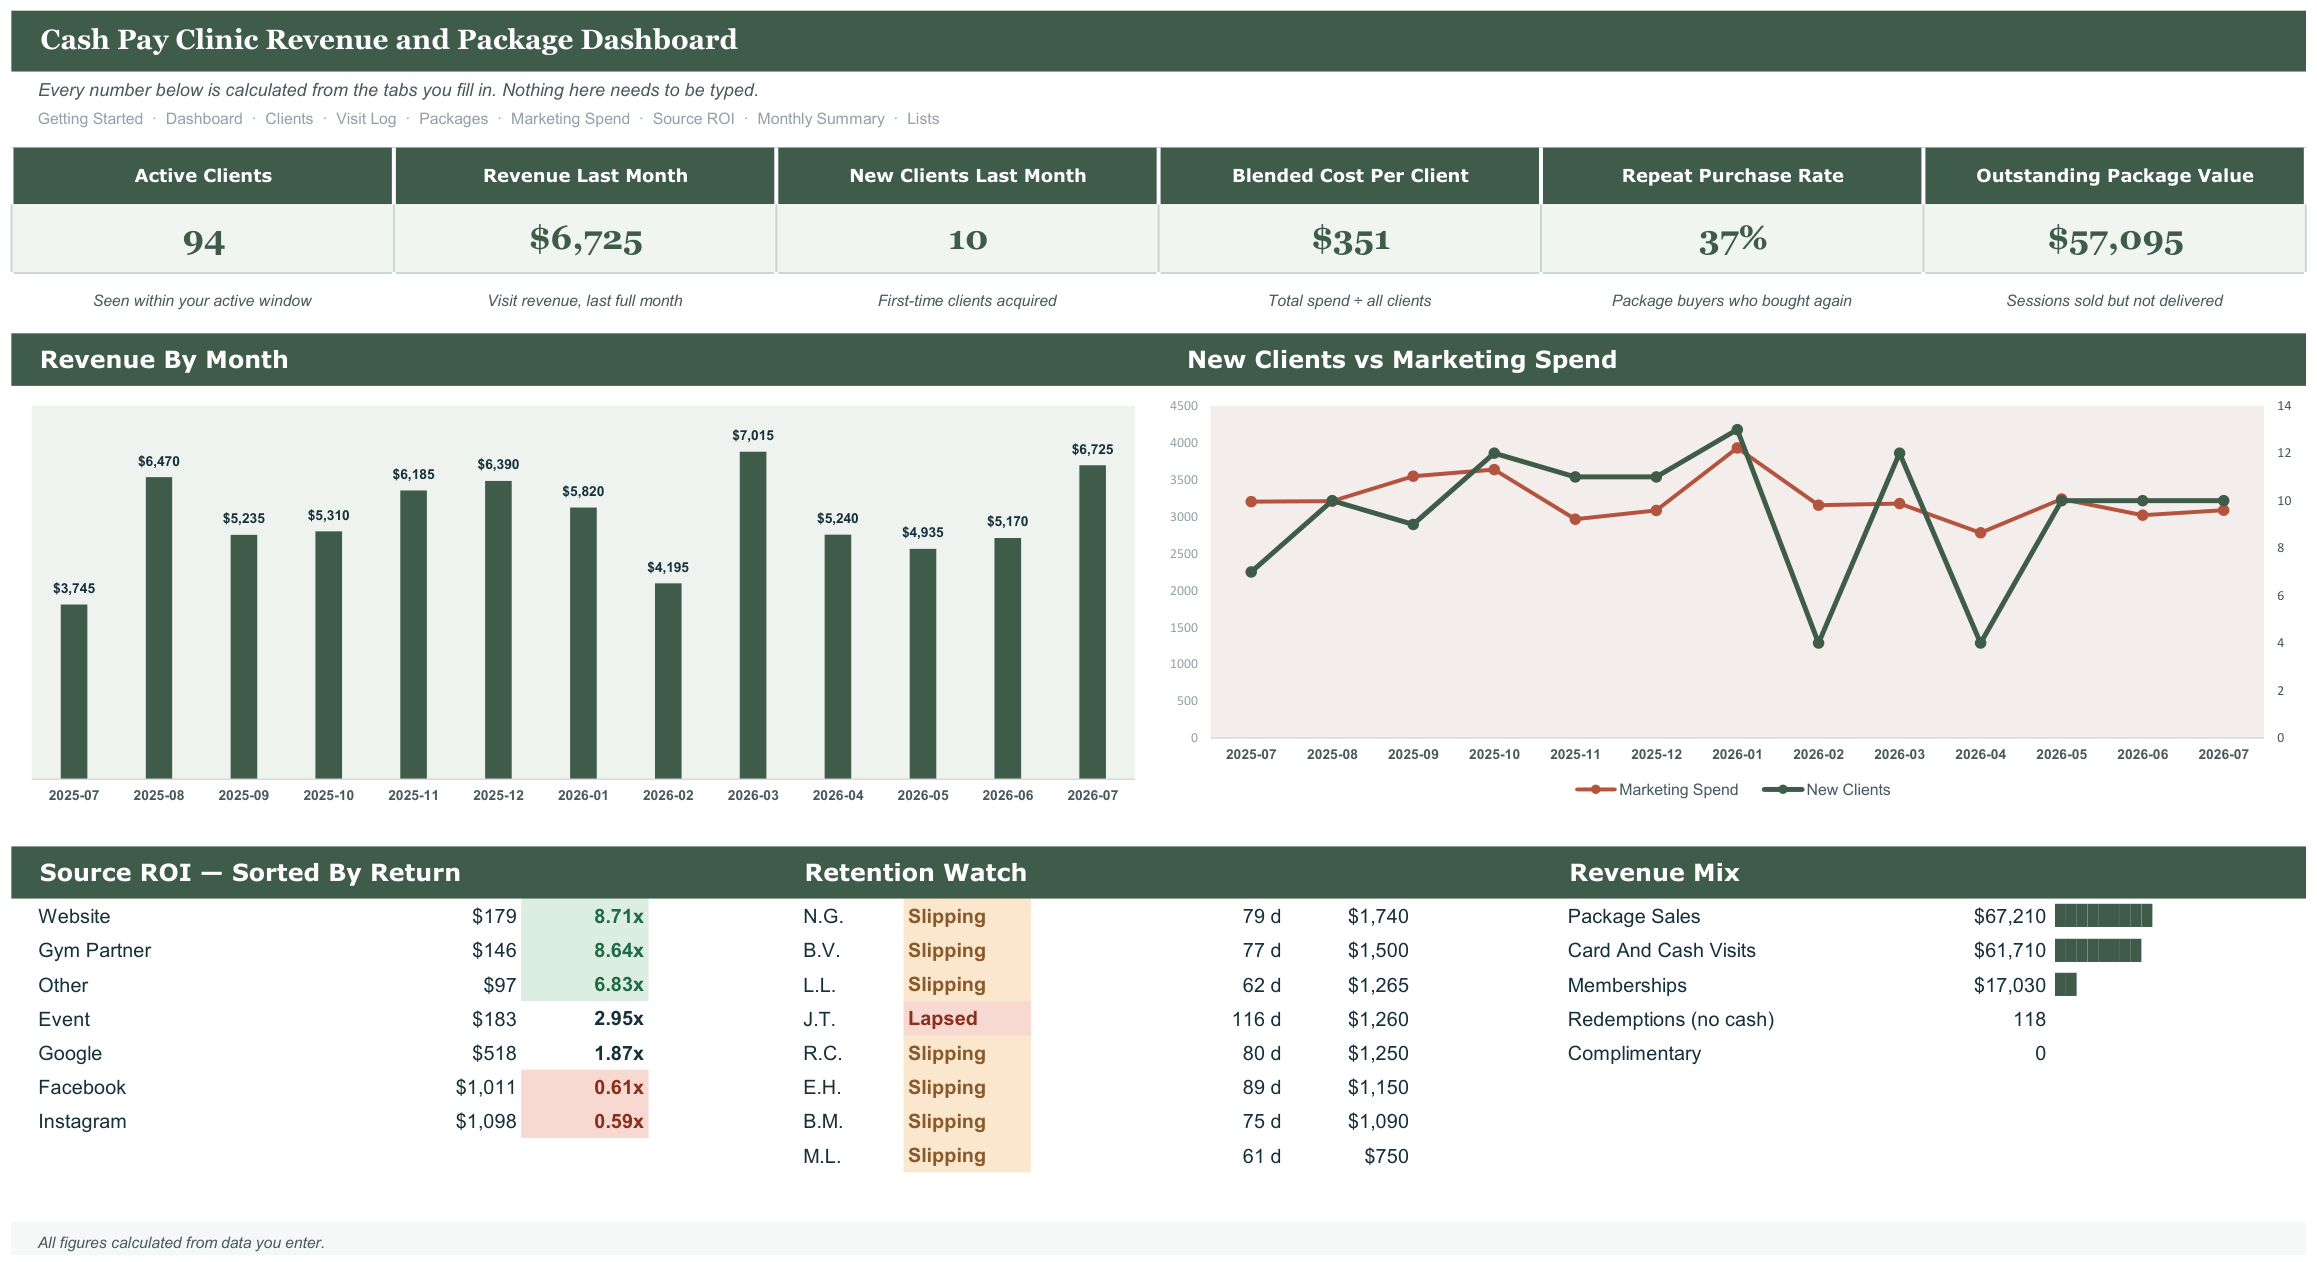This screenshot has height=1262, width=2317.
Task: Select the dashboard title banner
Action: [1158, 40]
